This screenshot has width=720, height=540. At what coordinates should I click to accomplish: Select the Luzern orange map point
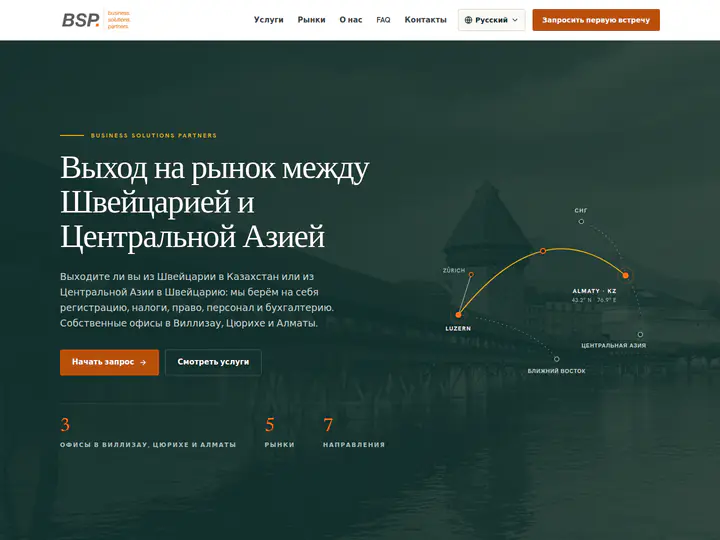pyautogui.click(x=458, y=315)
